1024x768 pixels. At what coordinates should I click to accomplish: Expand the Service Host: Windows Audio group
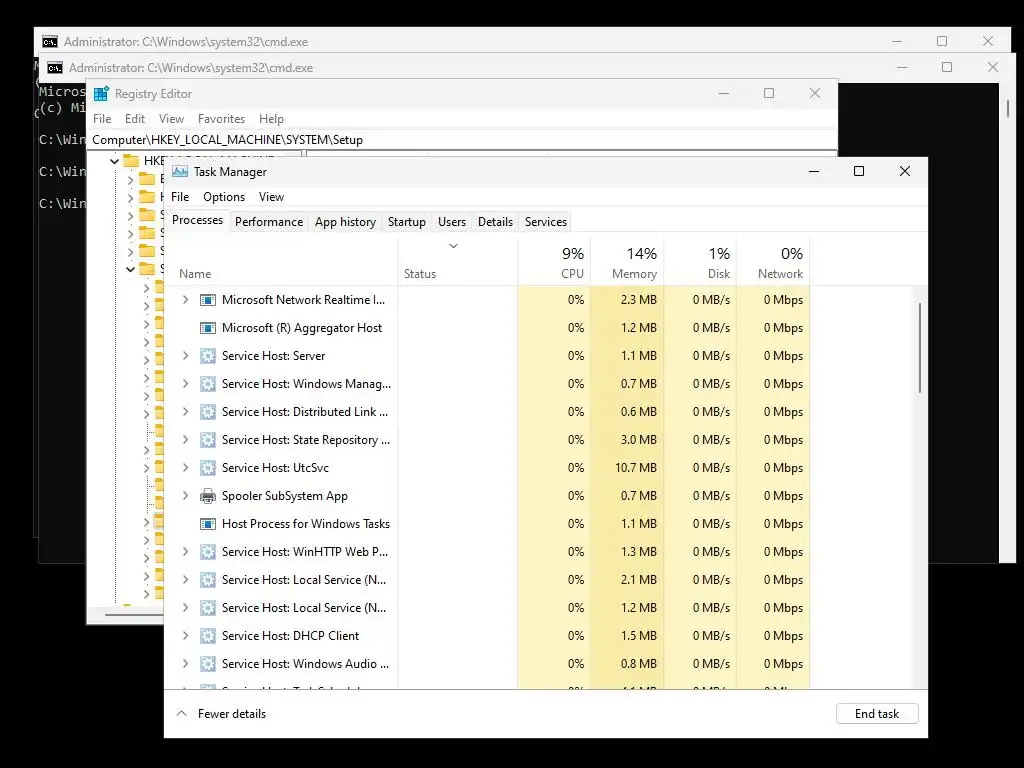[185, 664]
